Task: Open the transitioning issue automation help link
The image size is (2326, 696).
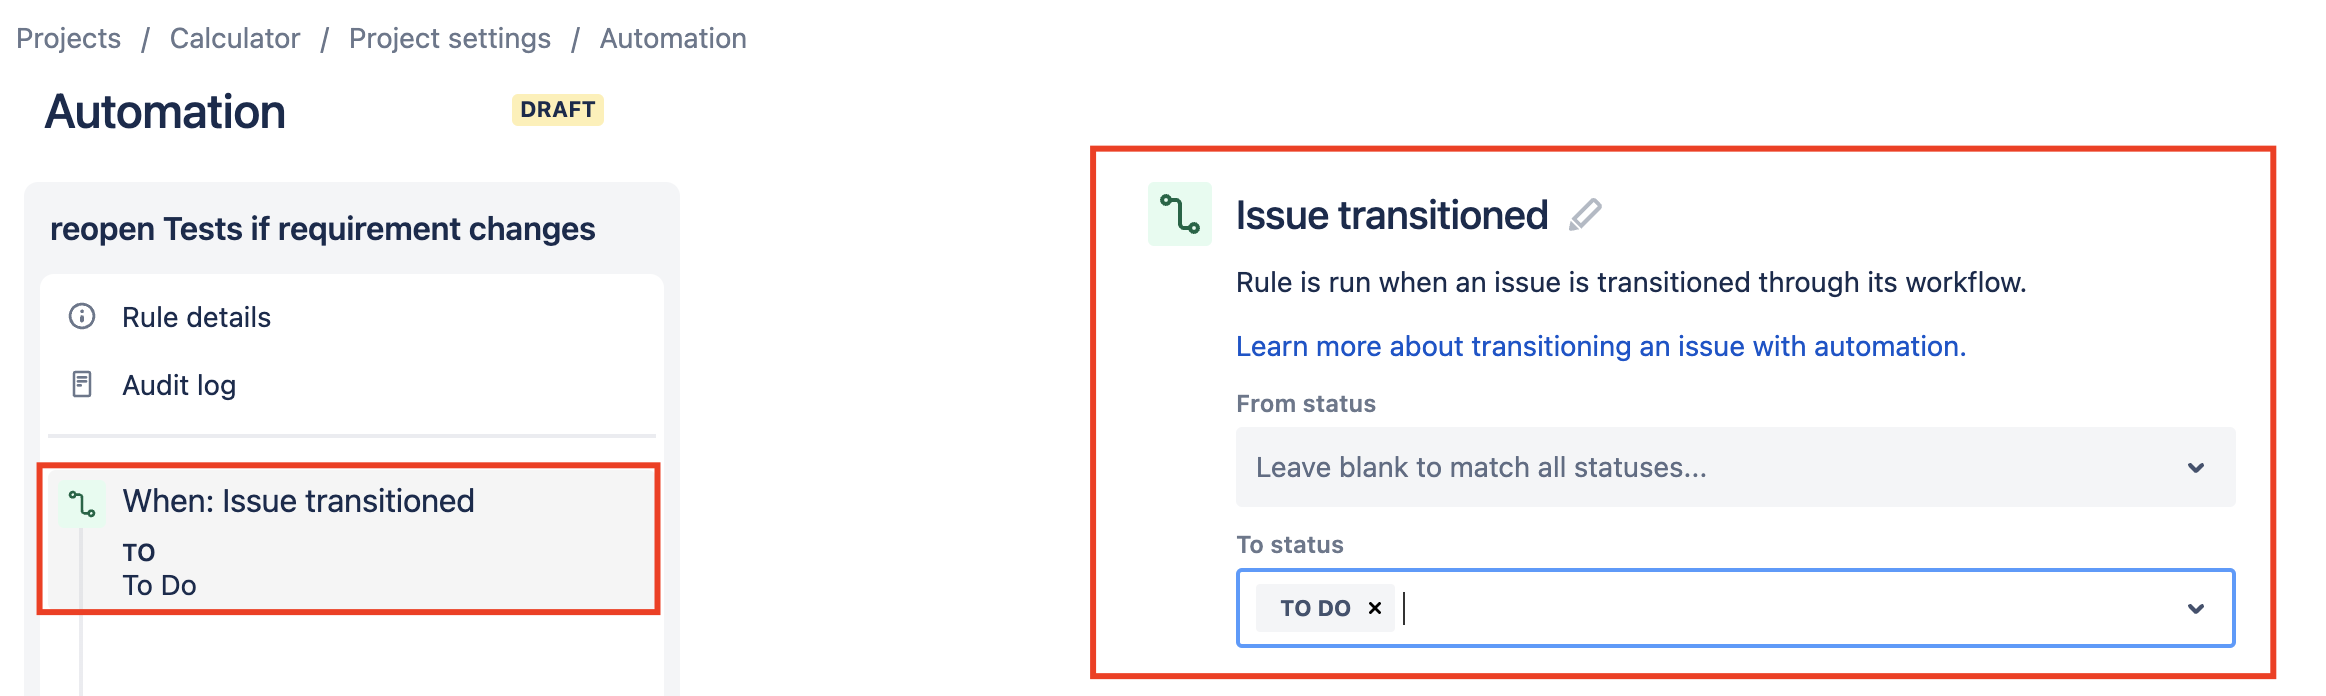Action: click(1601, 346)
